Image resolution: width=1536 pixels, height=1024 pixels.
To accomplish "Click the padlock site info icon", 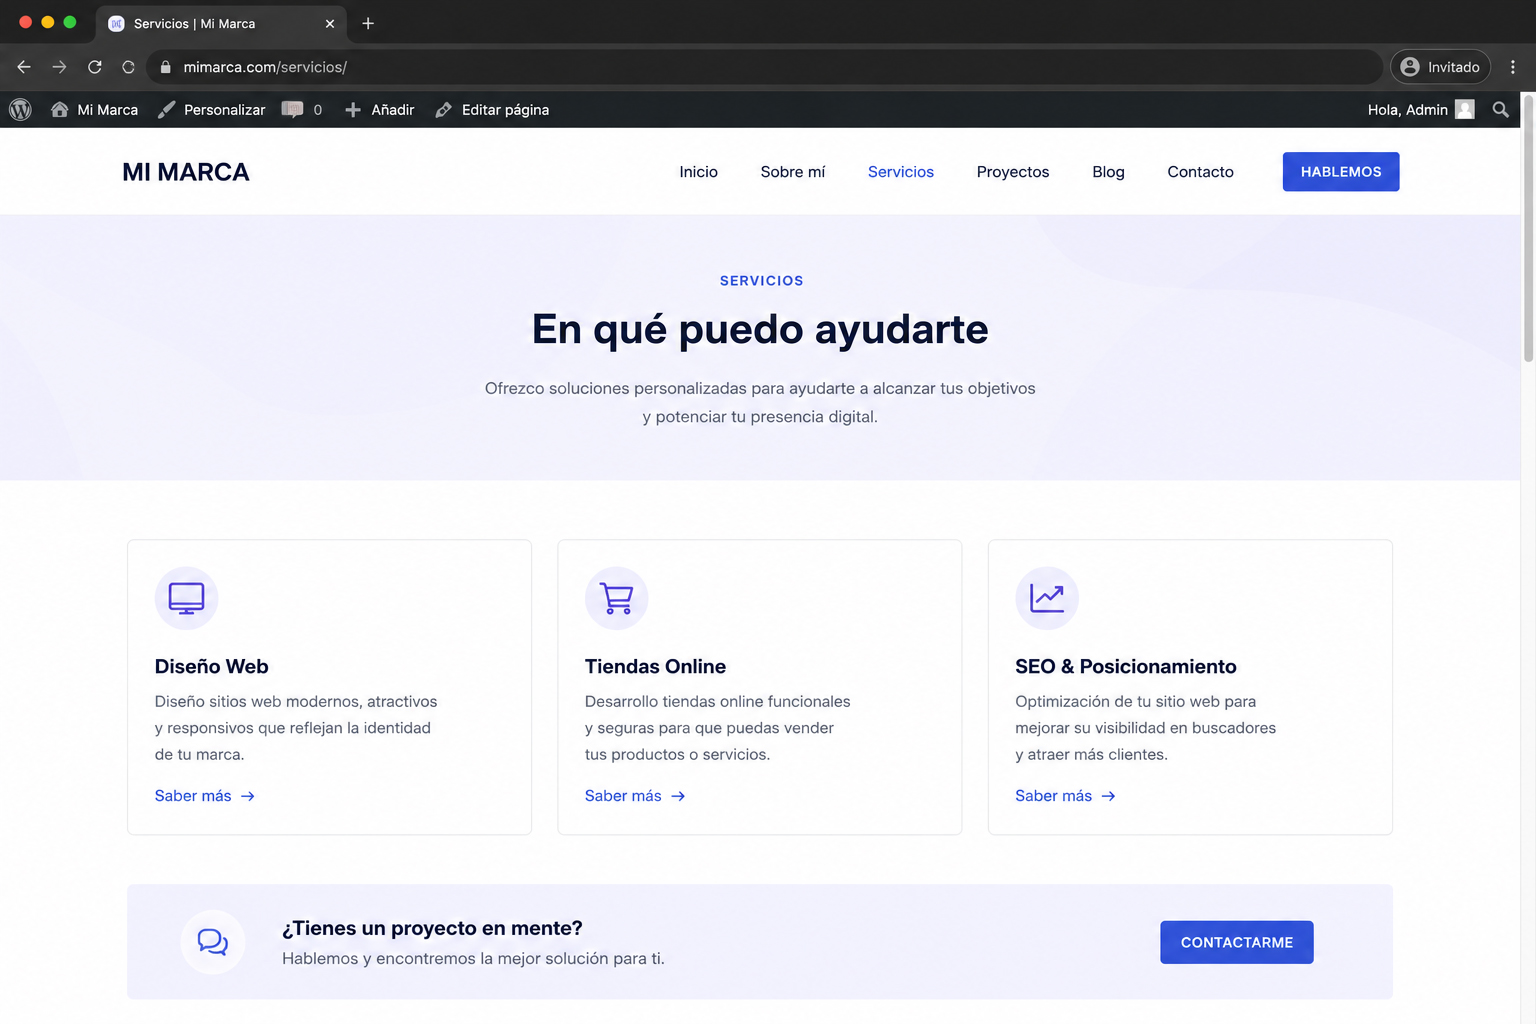I will tap(166, 67).
